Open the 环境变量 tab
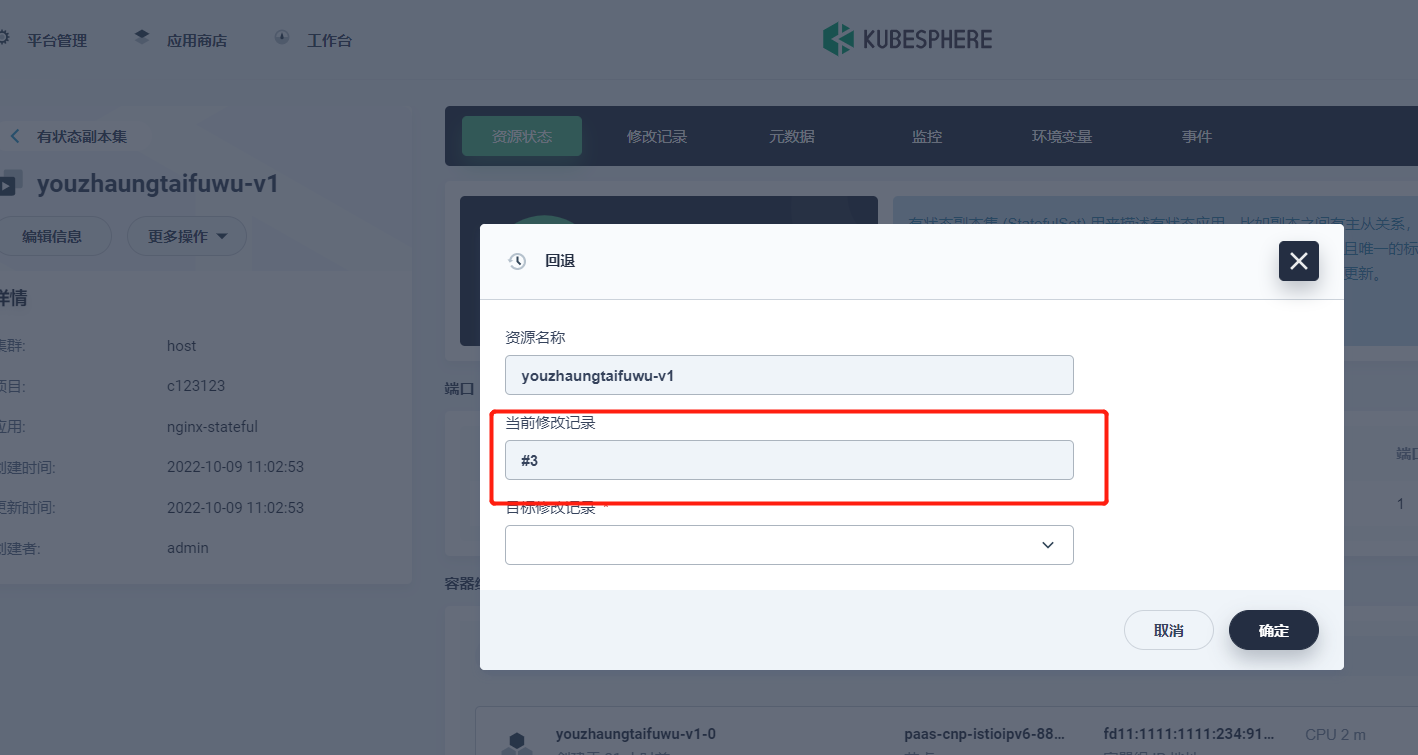The height and width of the screenshot is (755, 1418). 1062,136
